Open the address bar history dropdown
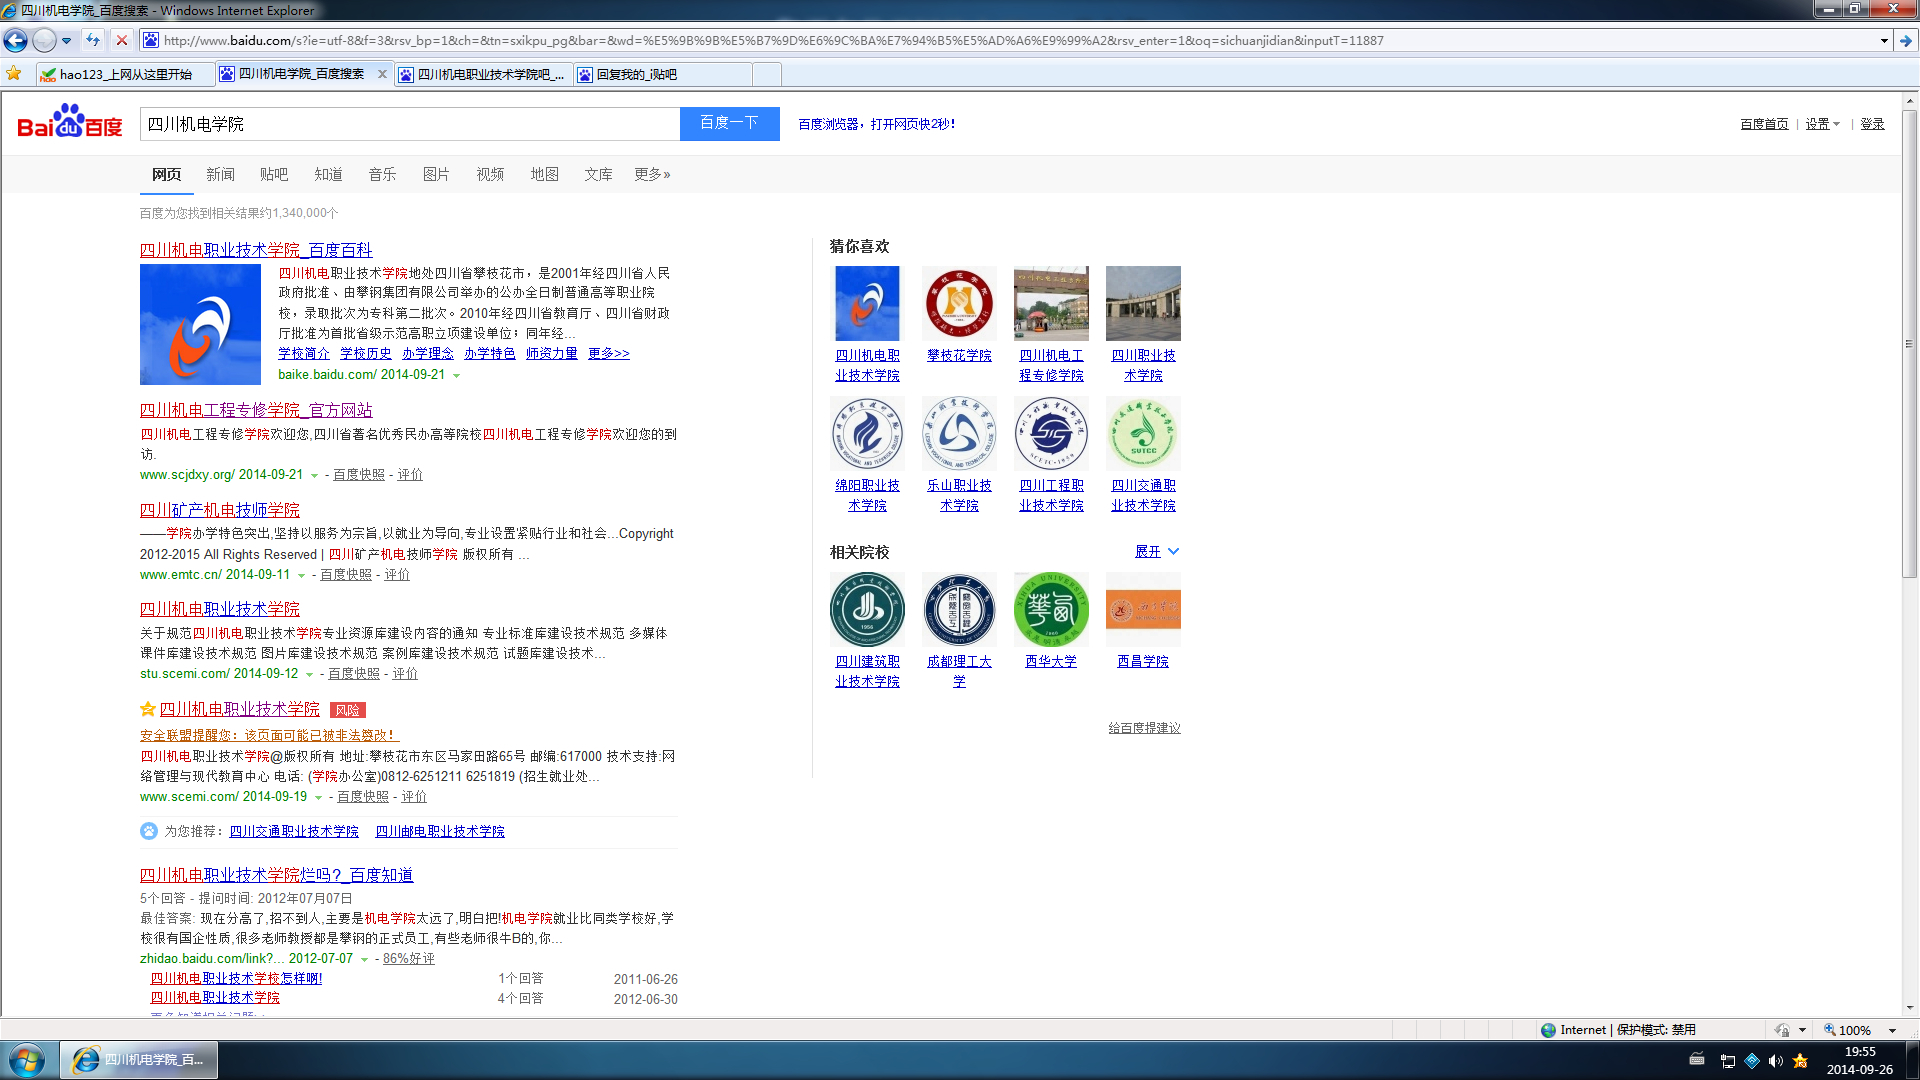The image size is (1920, 1080). 1884,41
